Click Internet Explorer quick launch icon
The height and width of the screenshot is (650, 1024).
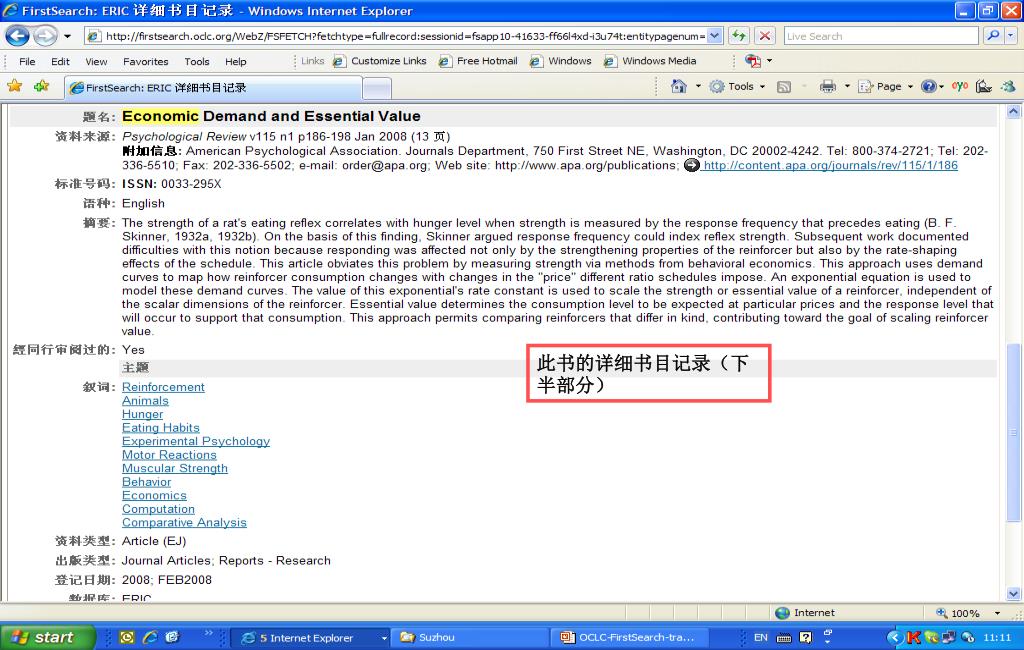(x=150, y=638)
